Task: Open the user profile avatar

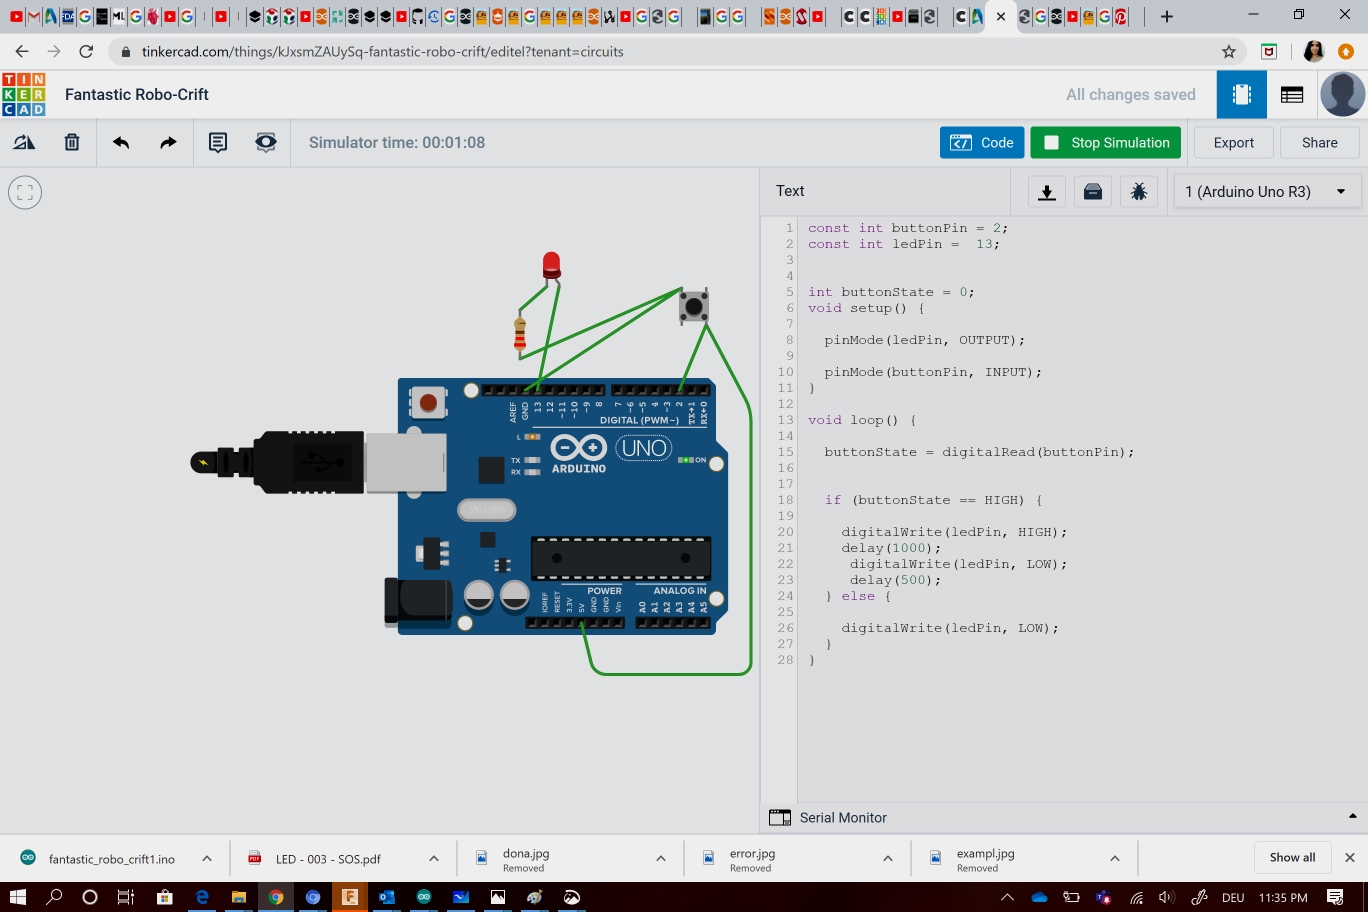Action: [1343, 95]
